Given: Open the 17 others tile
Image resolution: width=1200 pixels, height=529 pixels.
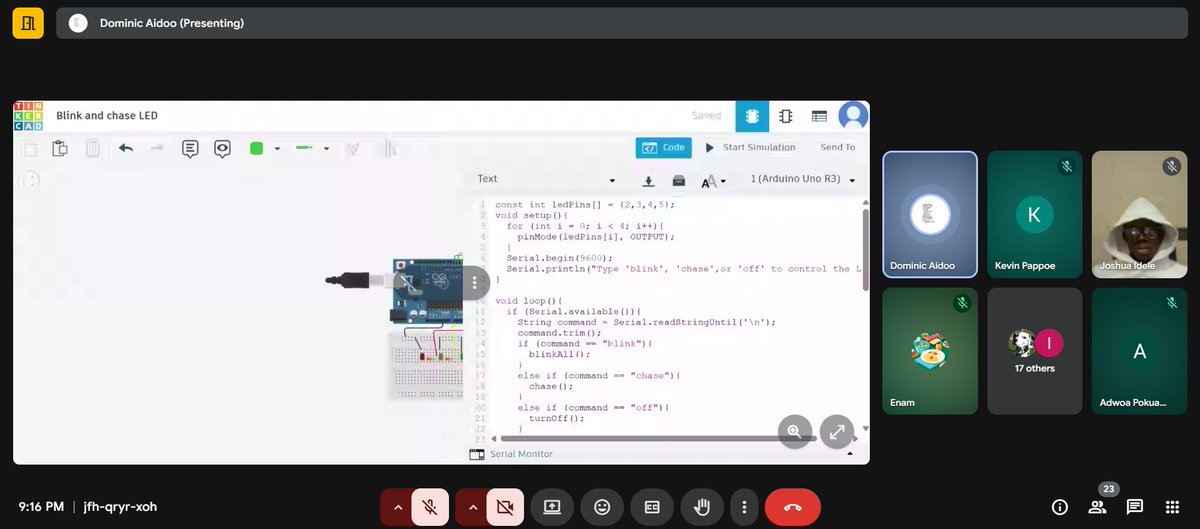Looking at the screenshot, I should [x=1034, y=351].
